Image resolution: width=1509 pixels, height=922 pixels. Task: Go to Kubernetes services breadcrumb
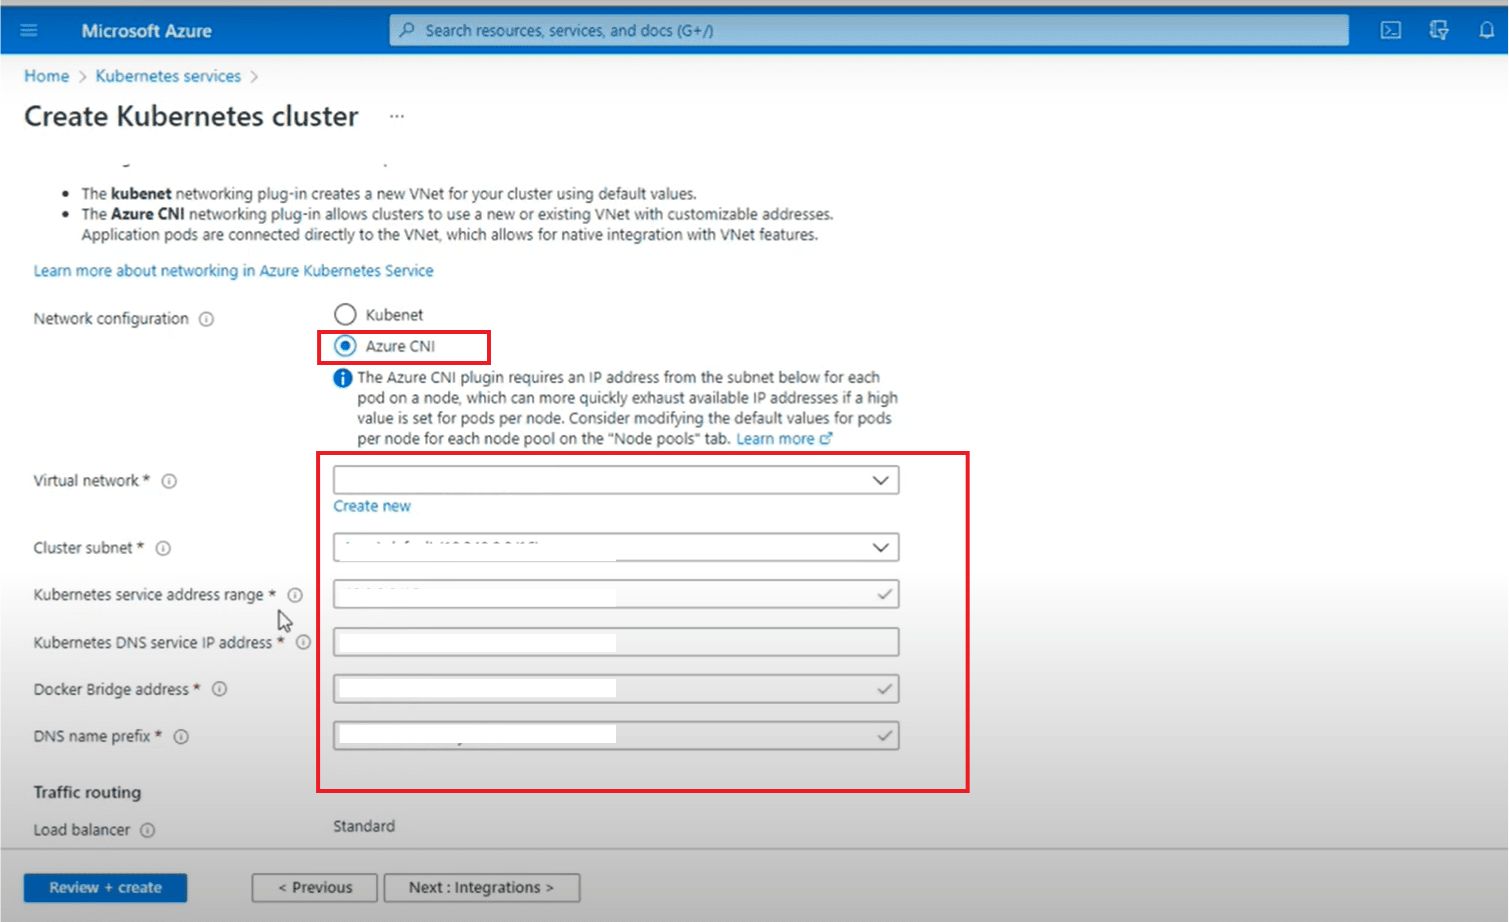click(168, 76)
